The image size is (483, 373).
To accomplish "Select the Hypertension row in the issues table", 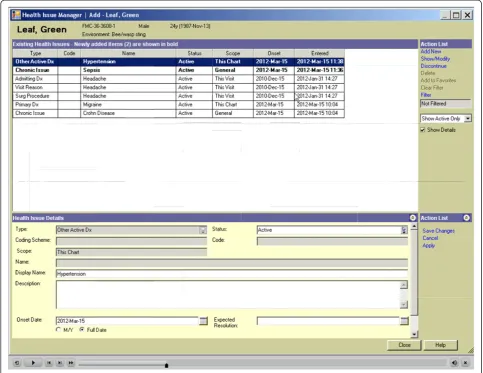I will click(x=178, y=62).
